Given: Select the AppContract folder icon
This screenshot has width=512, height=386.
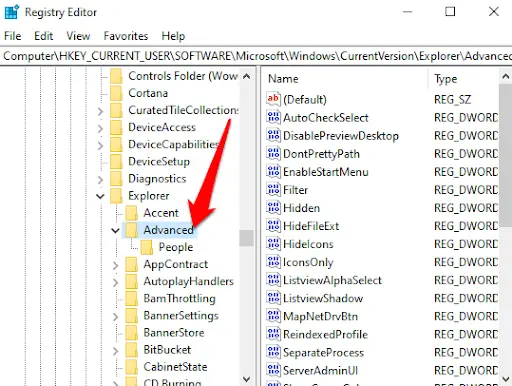Looking at the screenshot, I should 131,264.
